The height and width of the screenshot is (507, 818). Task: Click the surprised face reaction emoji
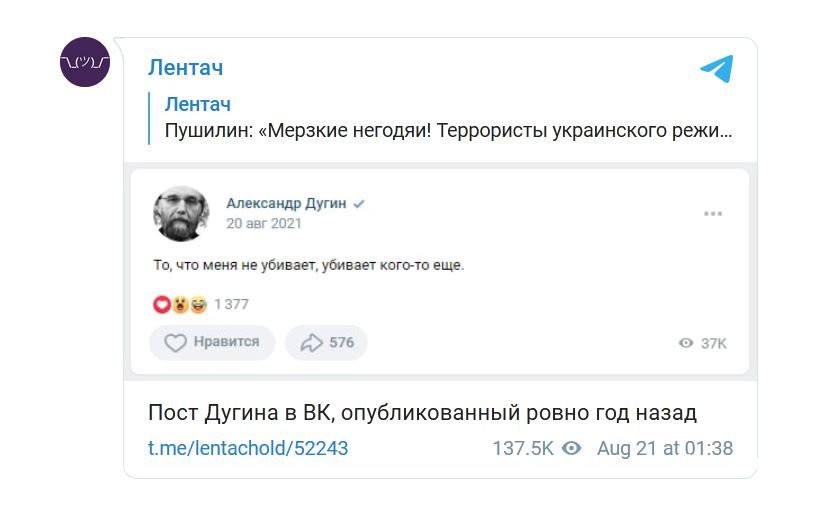[x=181, y=304]
